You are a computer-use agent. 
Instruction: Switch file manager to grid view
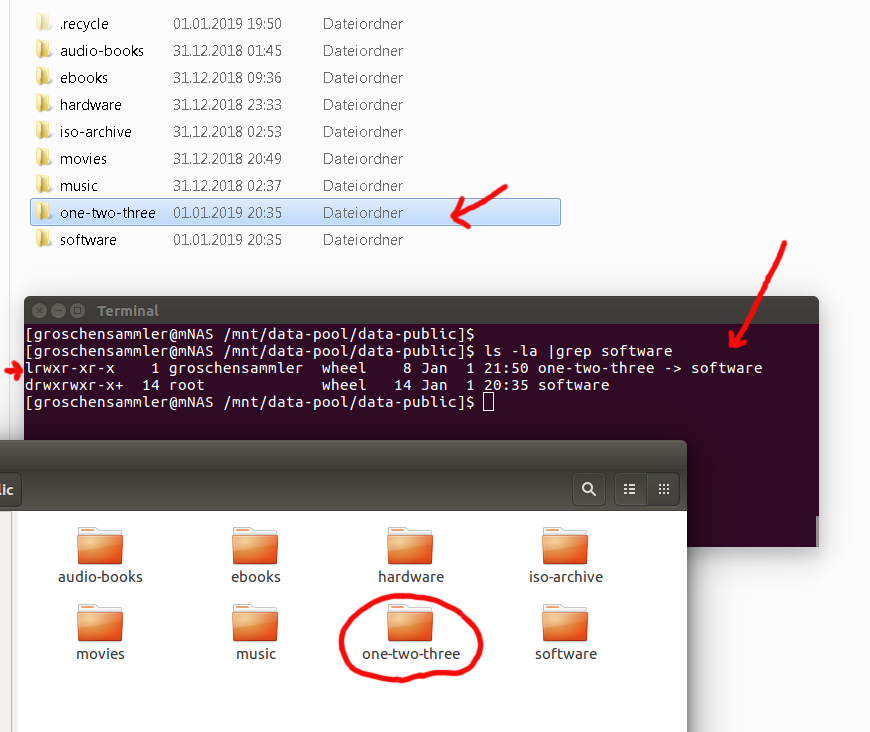(x=664, y=489)
